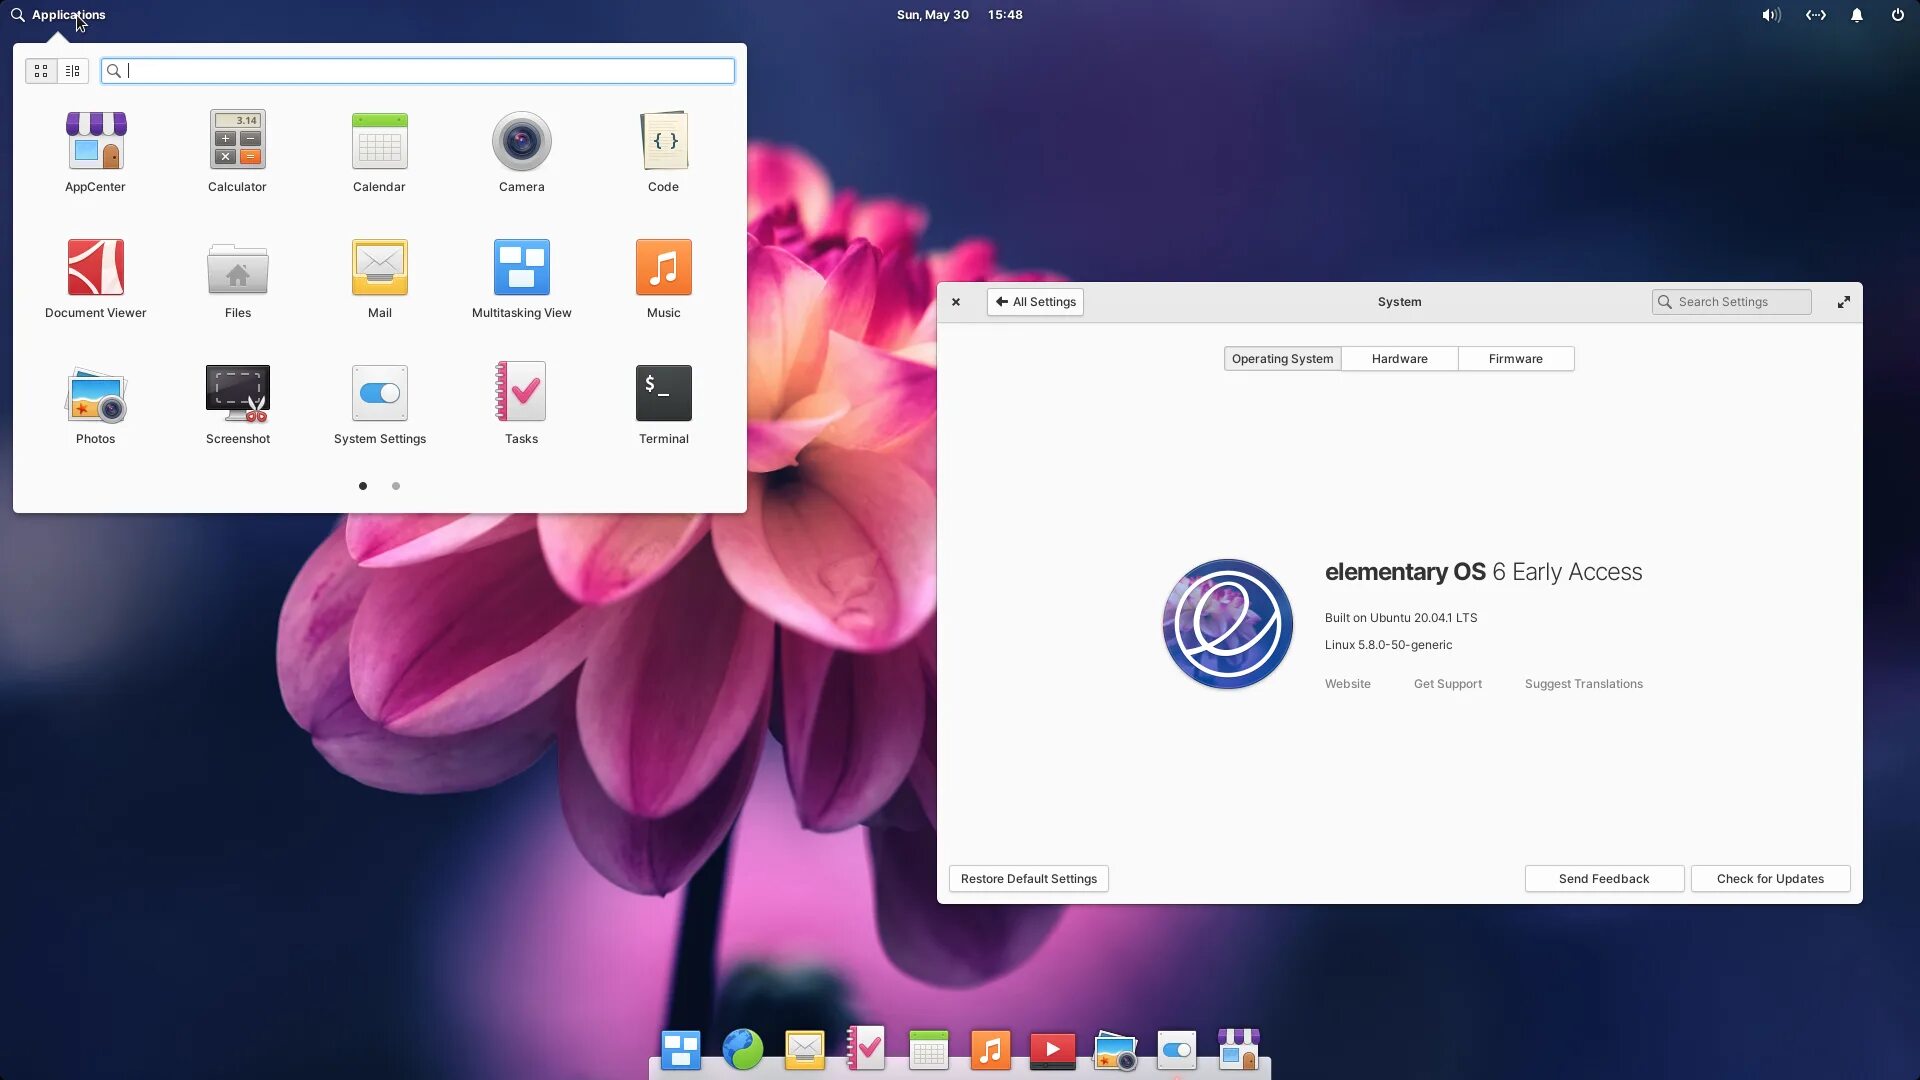Open the network indicator menu

1815,15
